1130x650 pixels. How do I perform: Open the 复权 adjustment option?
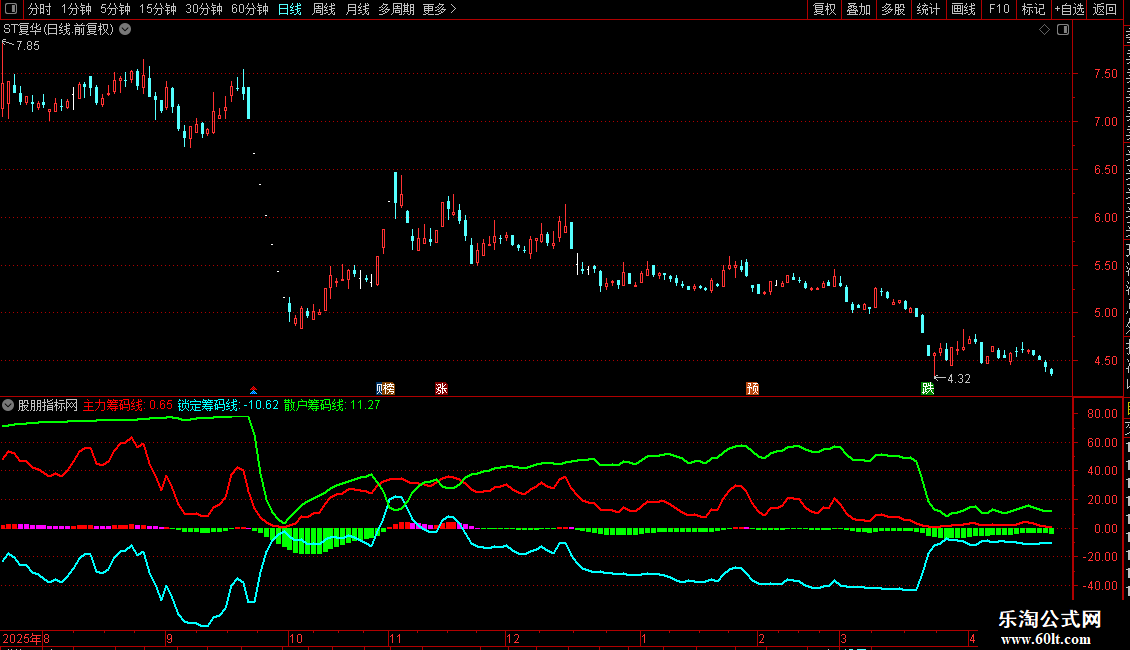[824, 9]
